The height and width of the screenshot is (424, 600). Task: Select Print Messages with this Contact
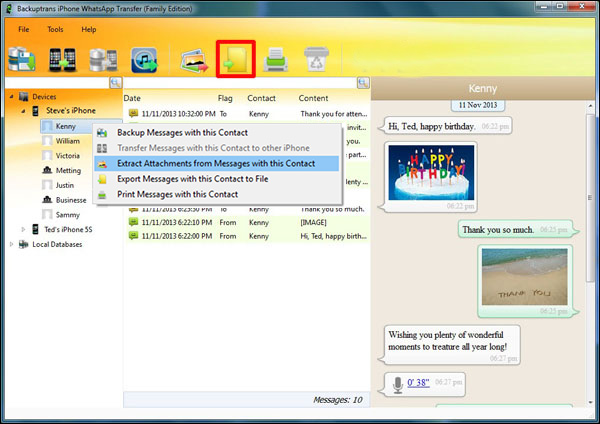tap(177, 193)
